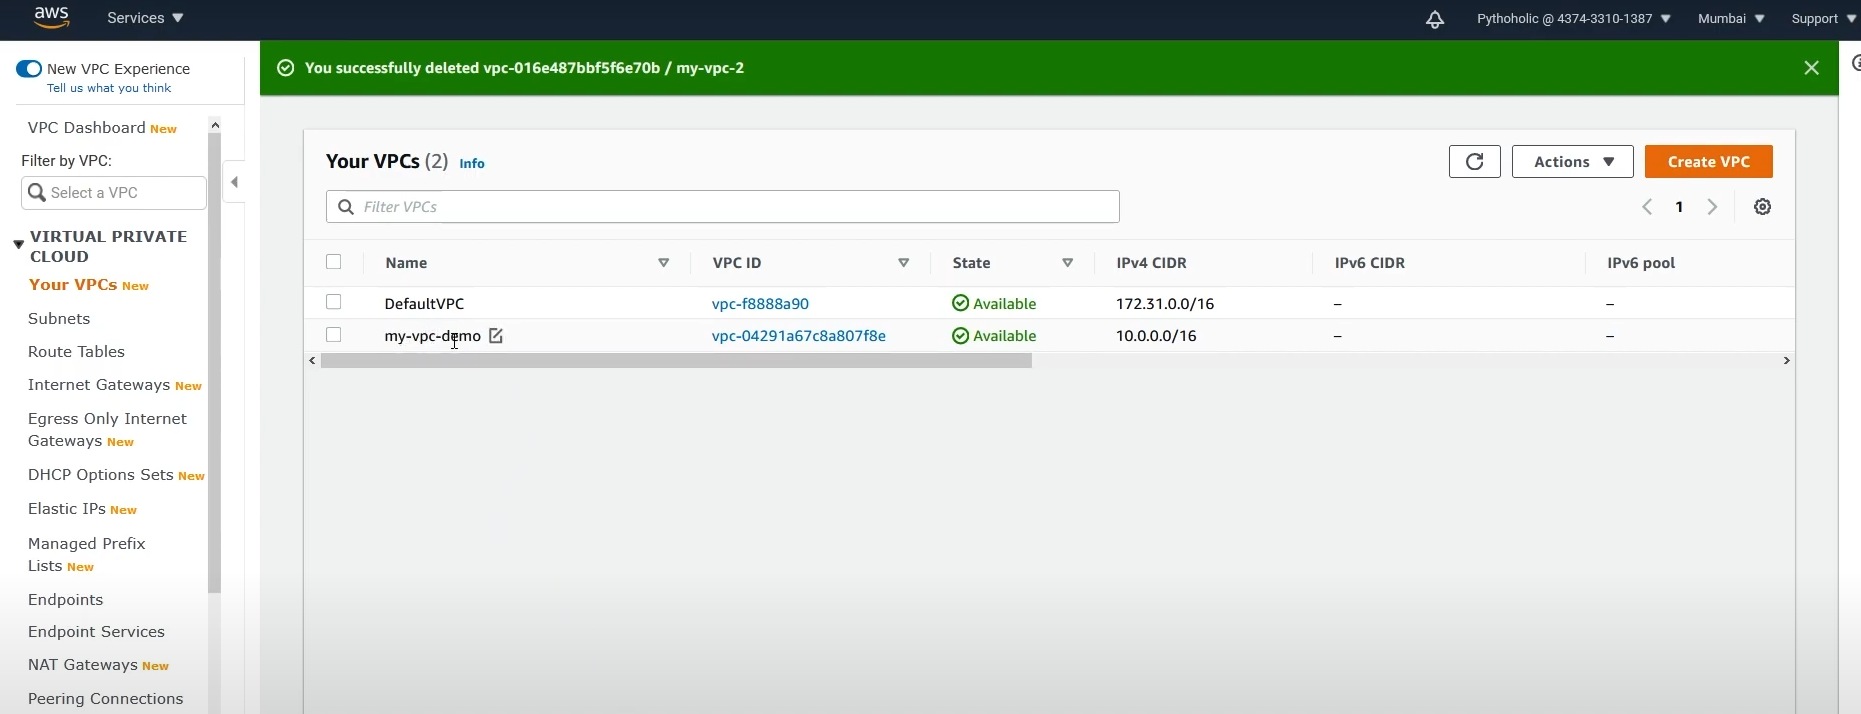Click the Select a VPC filter field
Image resolution: width=1861 pixels, height=714 pixels.
coord(113,193)
